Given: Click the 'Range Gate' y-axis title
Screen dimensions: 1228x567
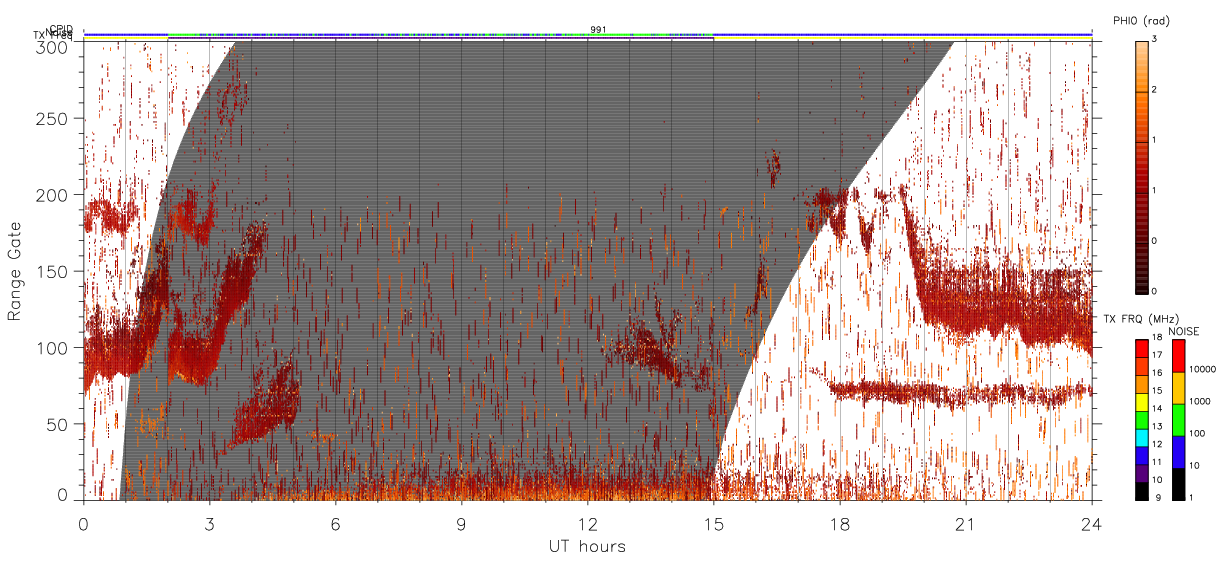Looking at the screenshot, I should click(15, 272).
